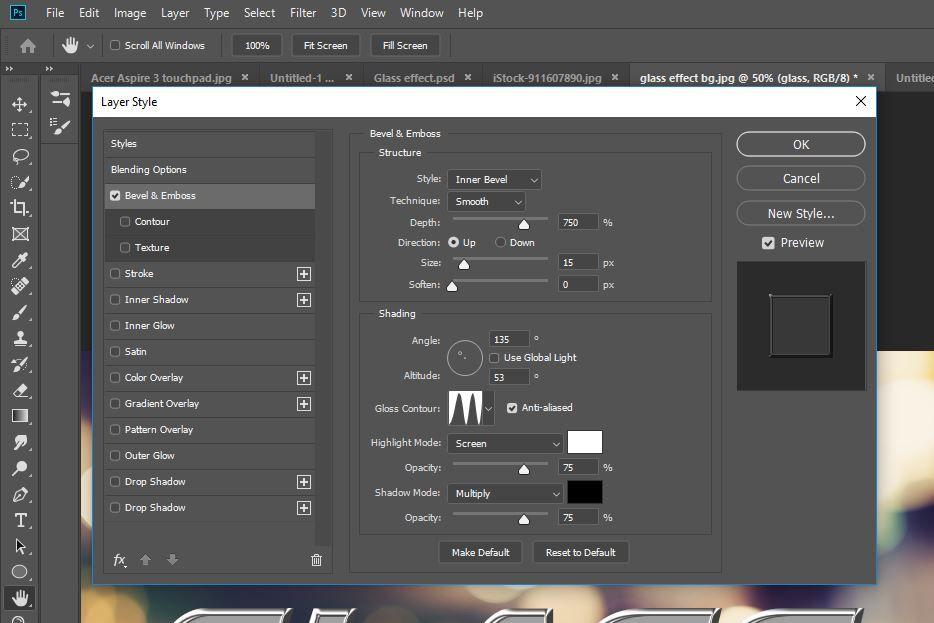Open the Technique dropdown Smooth
Screen dimensions: 934x623
click(x=486, y=201)
